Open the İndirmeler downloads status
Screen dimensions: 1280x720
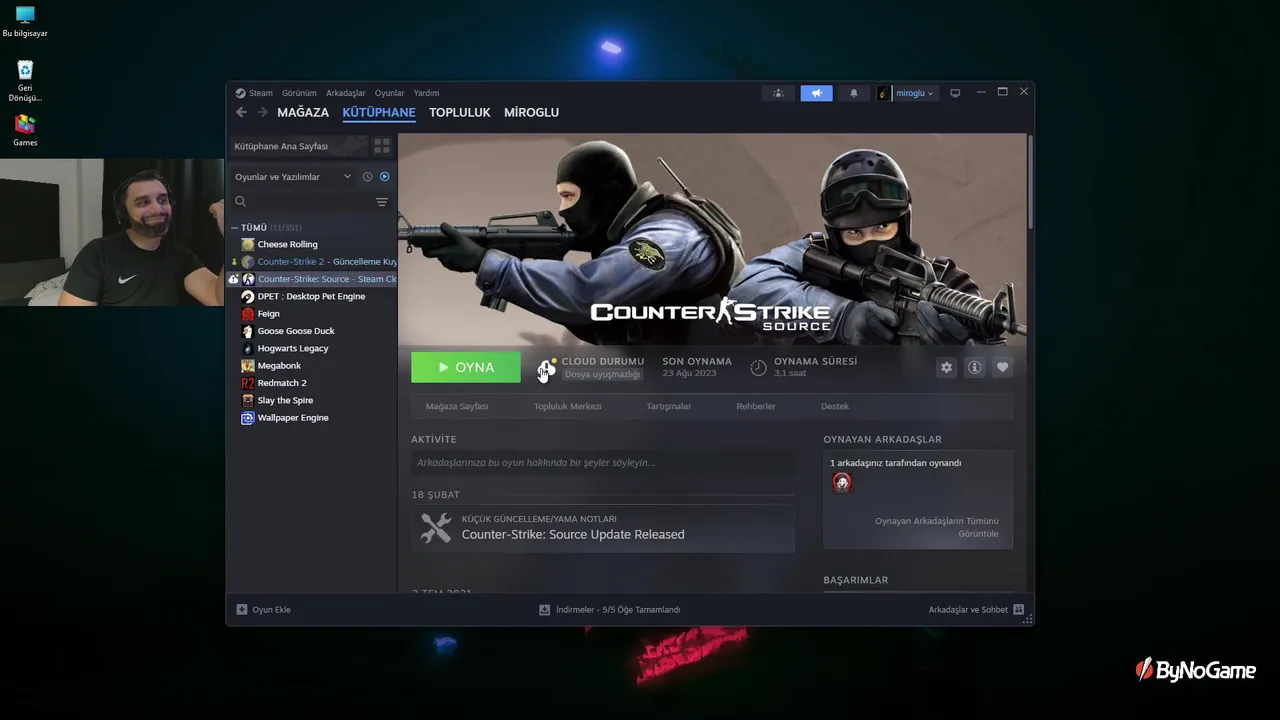coord(610,610)
